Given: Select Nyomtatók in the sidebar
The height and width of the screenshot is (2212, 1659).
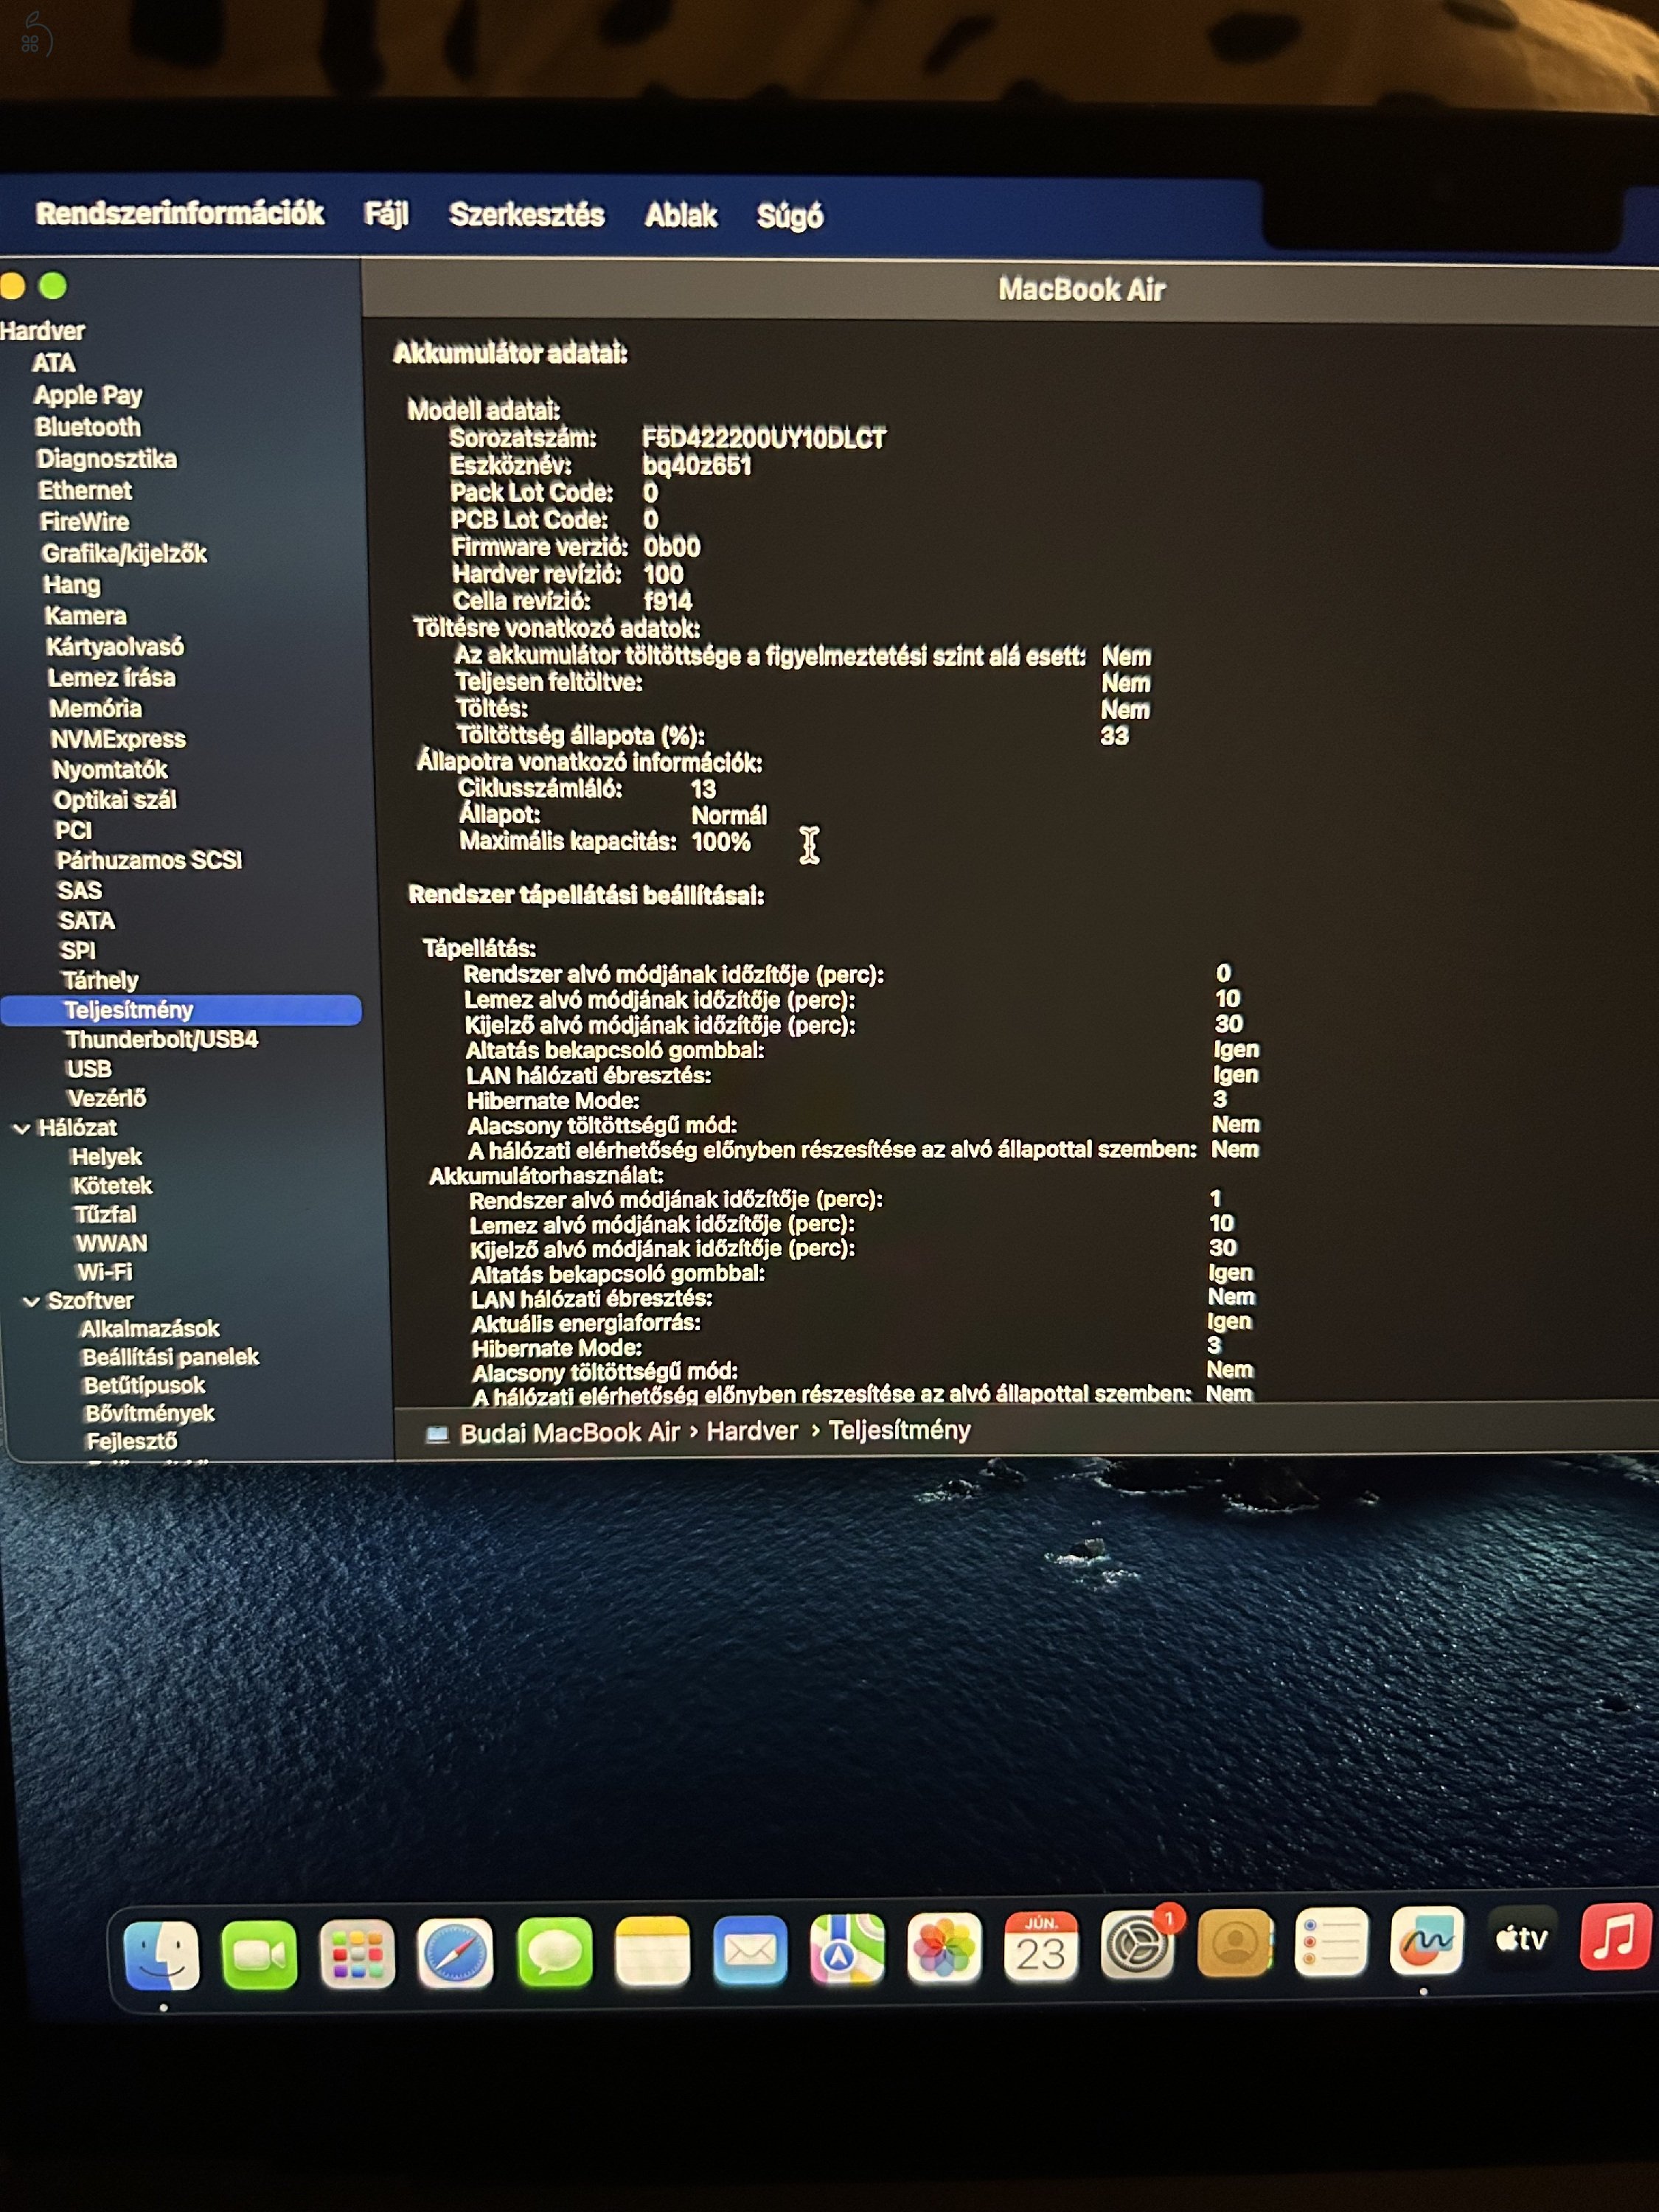Looking at the screenshot, I should [x=109, y=770].
